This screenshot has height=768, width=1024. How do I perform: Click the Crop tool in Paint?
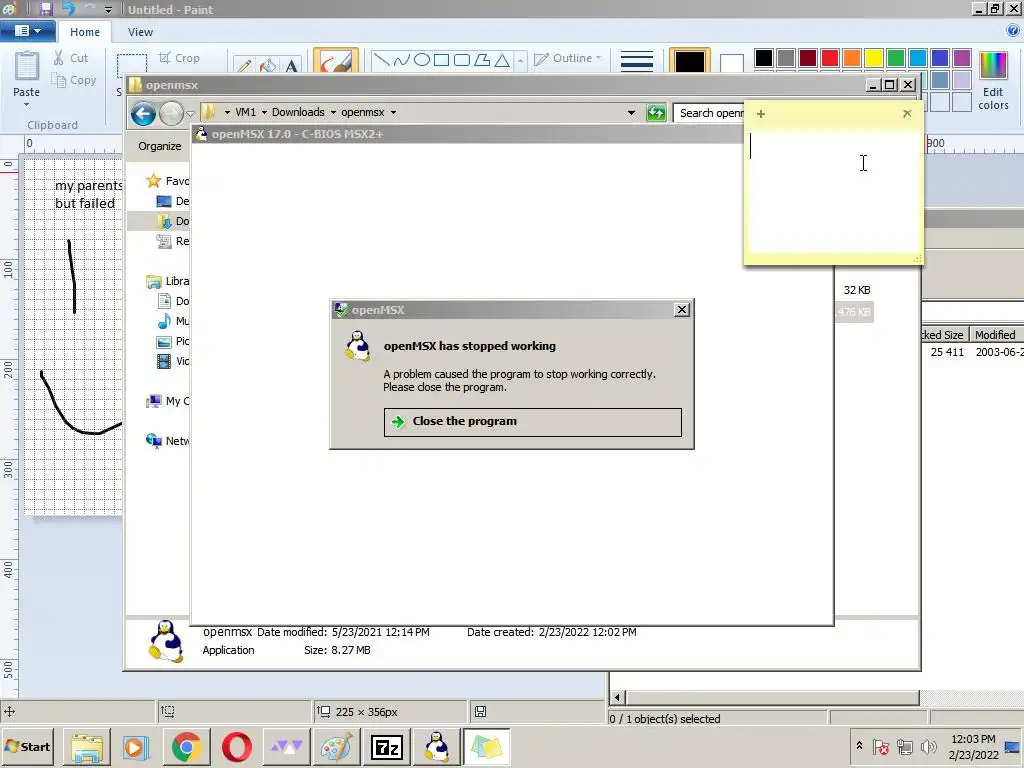coord(179,58)
